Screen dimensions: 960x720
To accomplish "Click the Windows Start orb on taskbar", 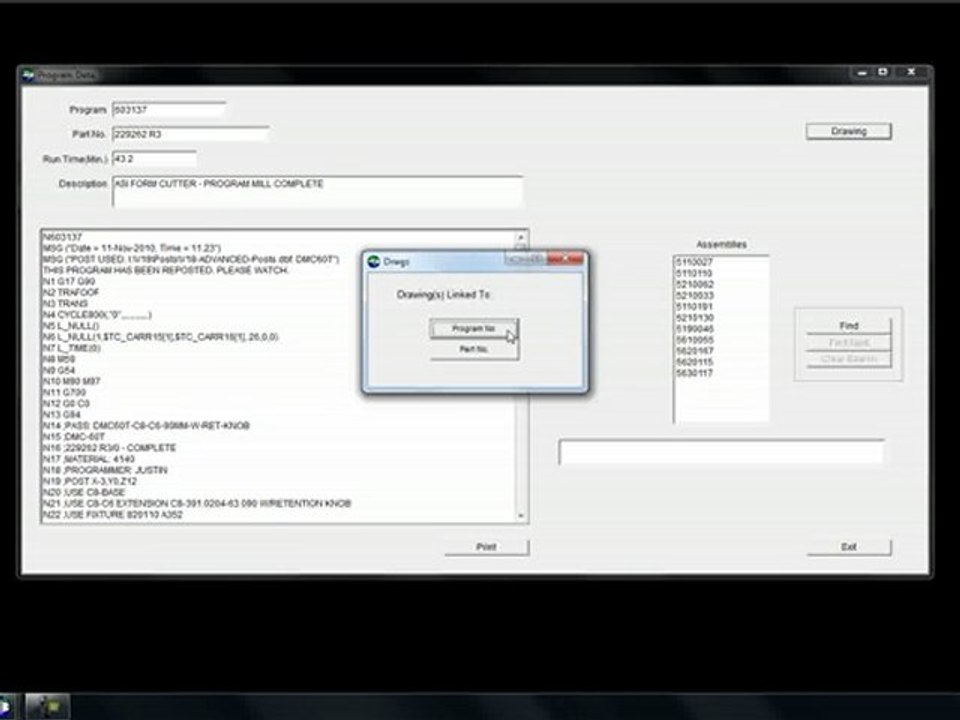I will click(x=5, y=707).
